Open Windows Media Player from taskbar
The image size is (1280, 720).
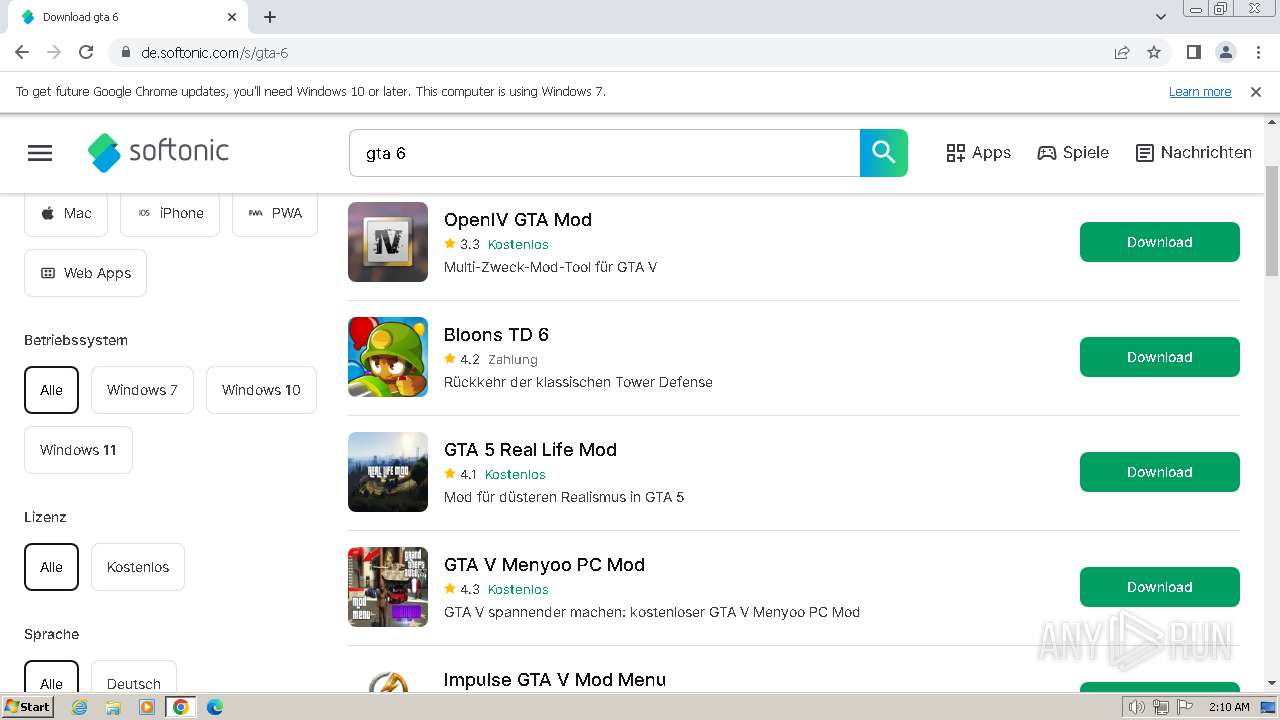click(x=147, y=707)
